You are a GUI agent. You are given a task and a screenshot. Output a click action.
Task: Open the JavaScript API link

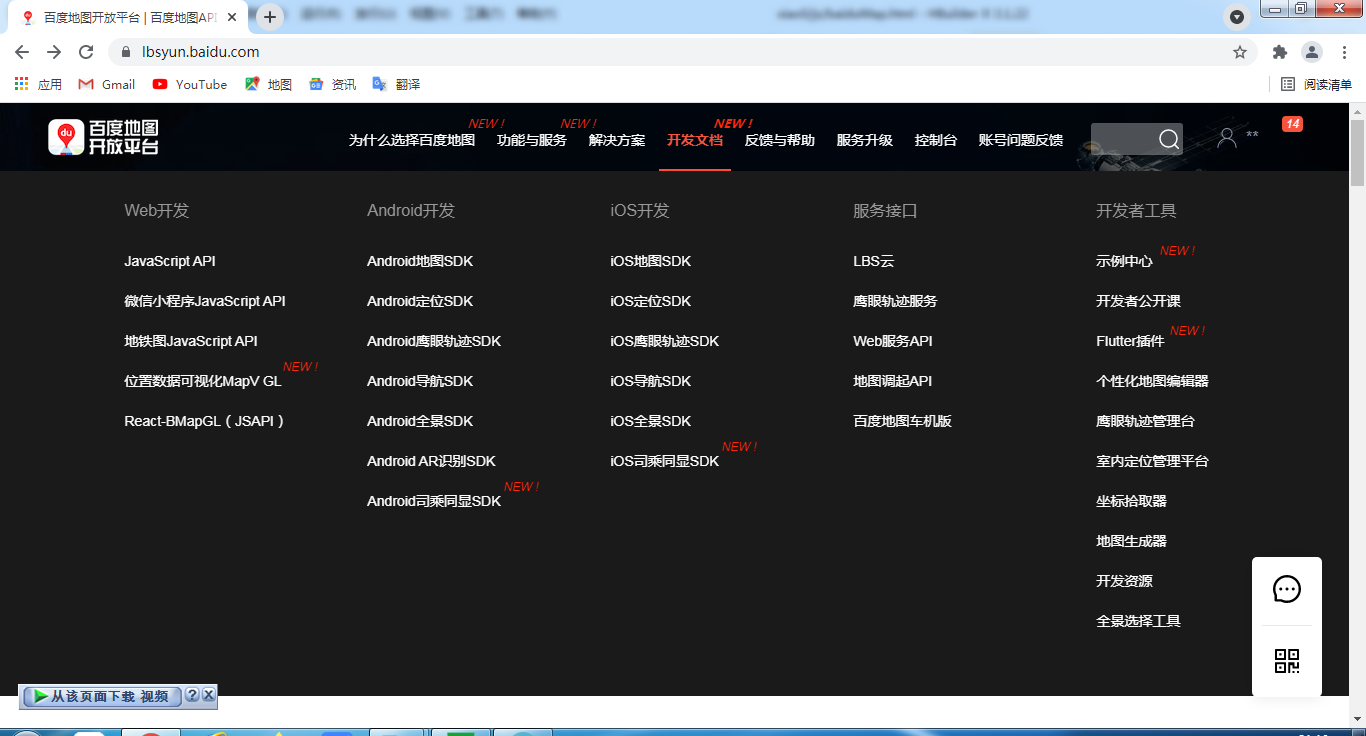[170, 261]
